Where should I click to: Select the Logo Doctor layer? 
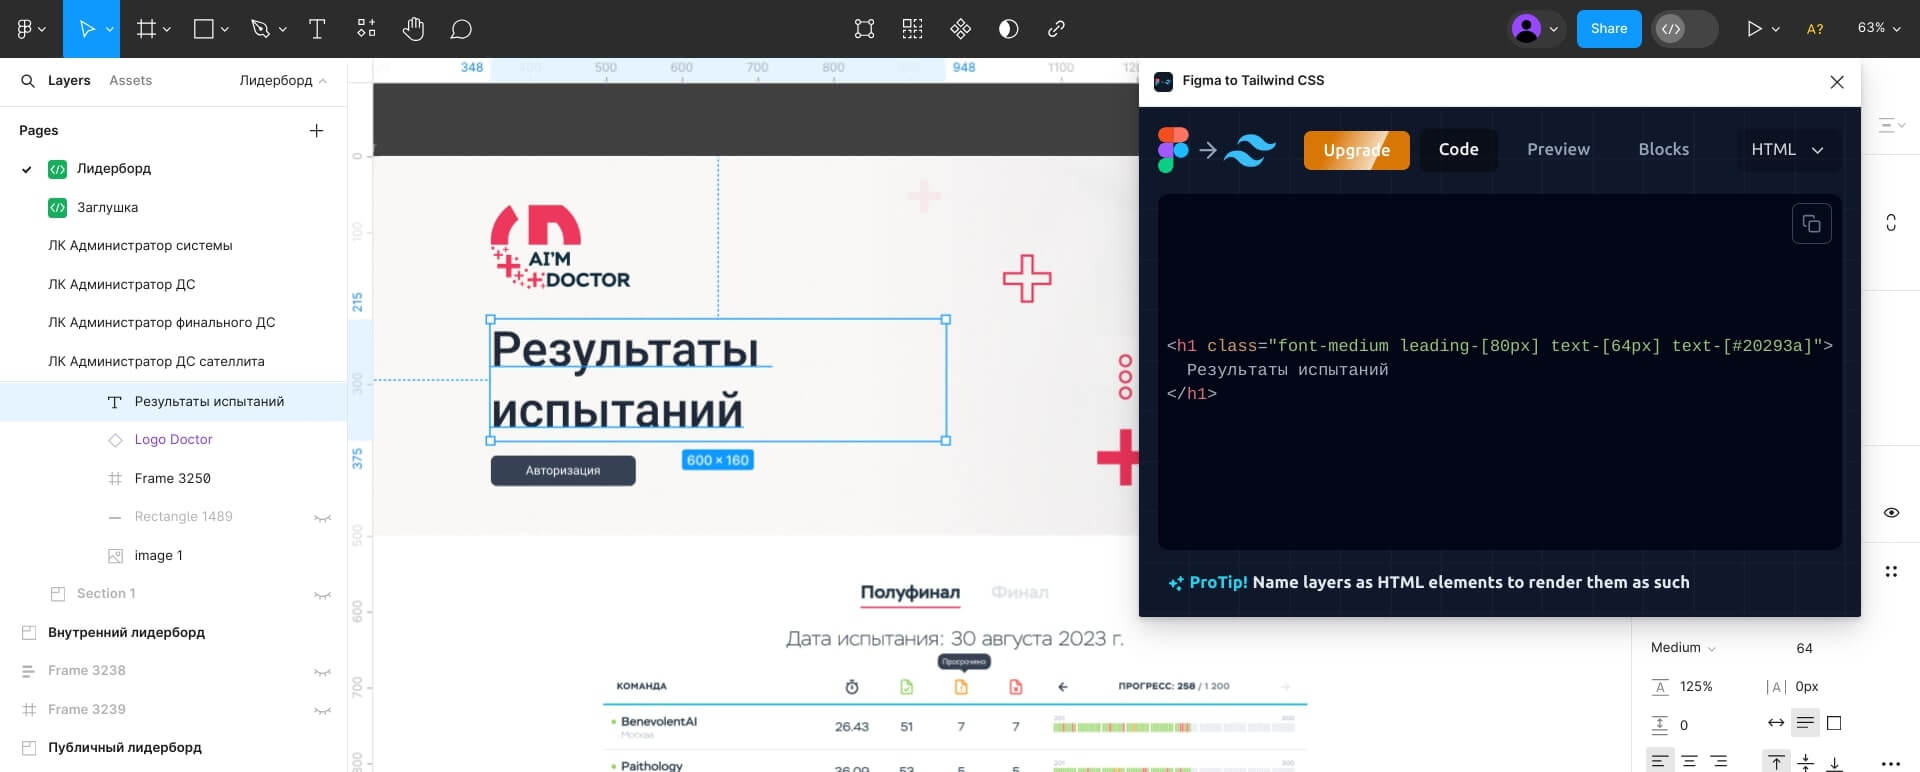pyautogui.click(x=174, y=440)
